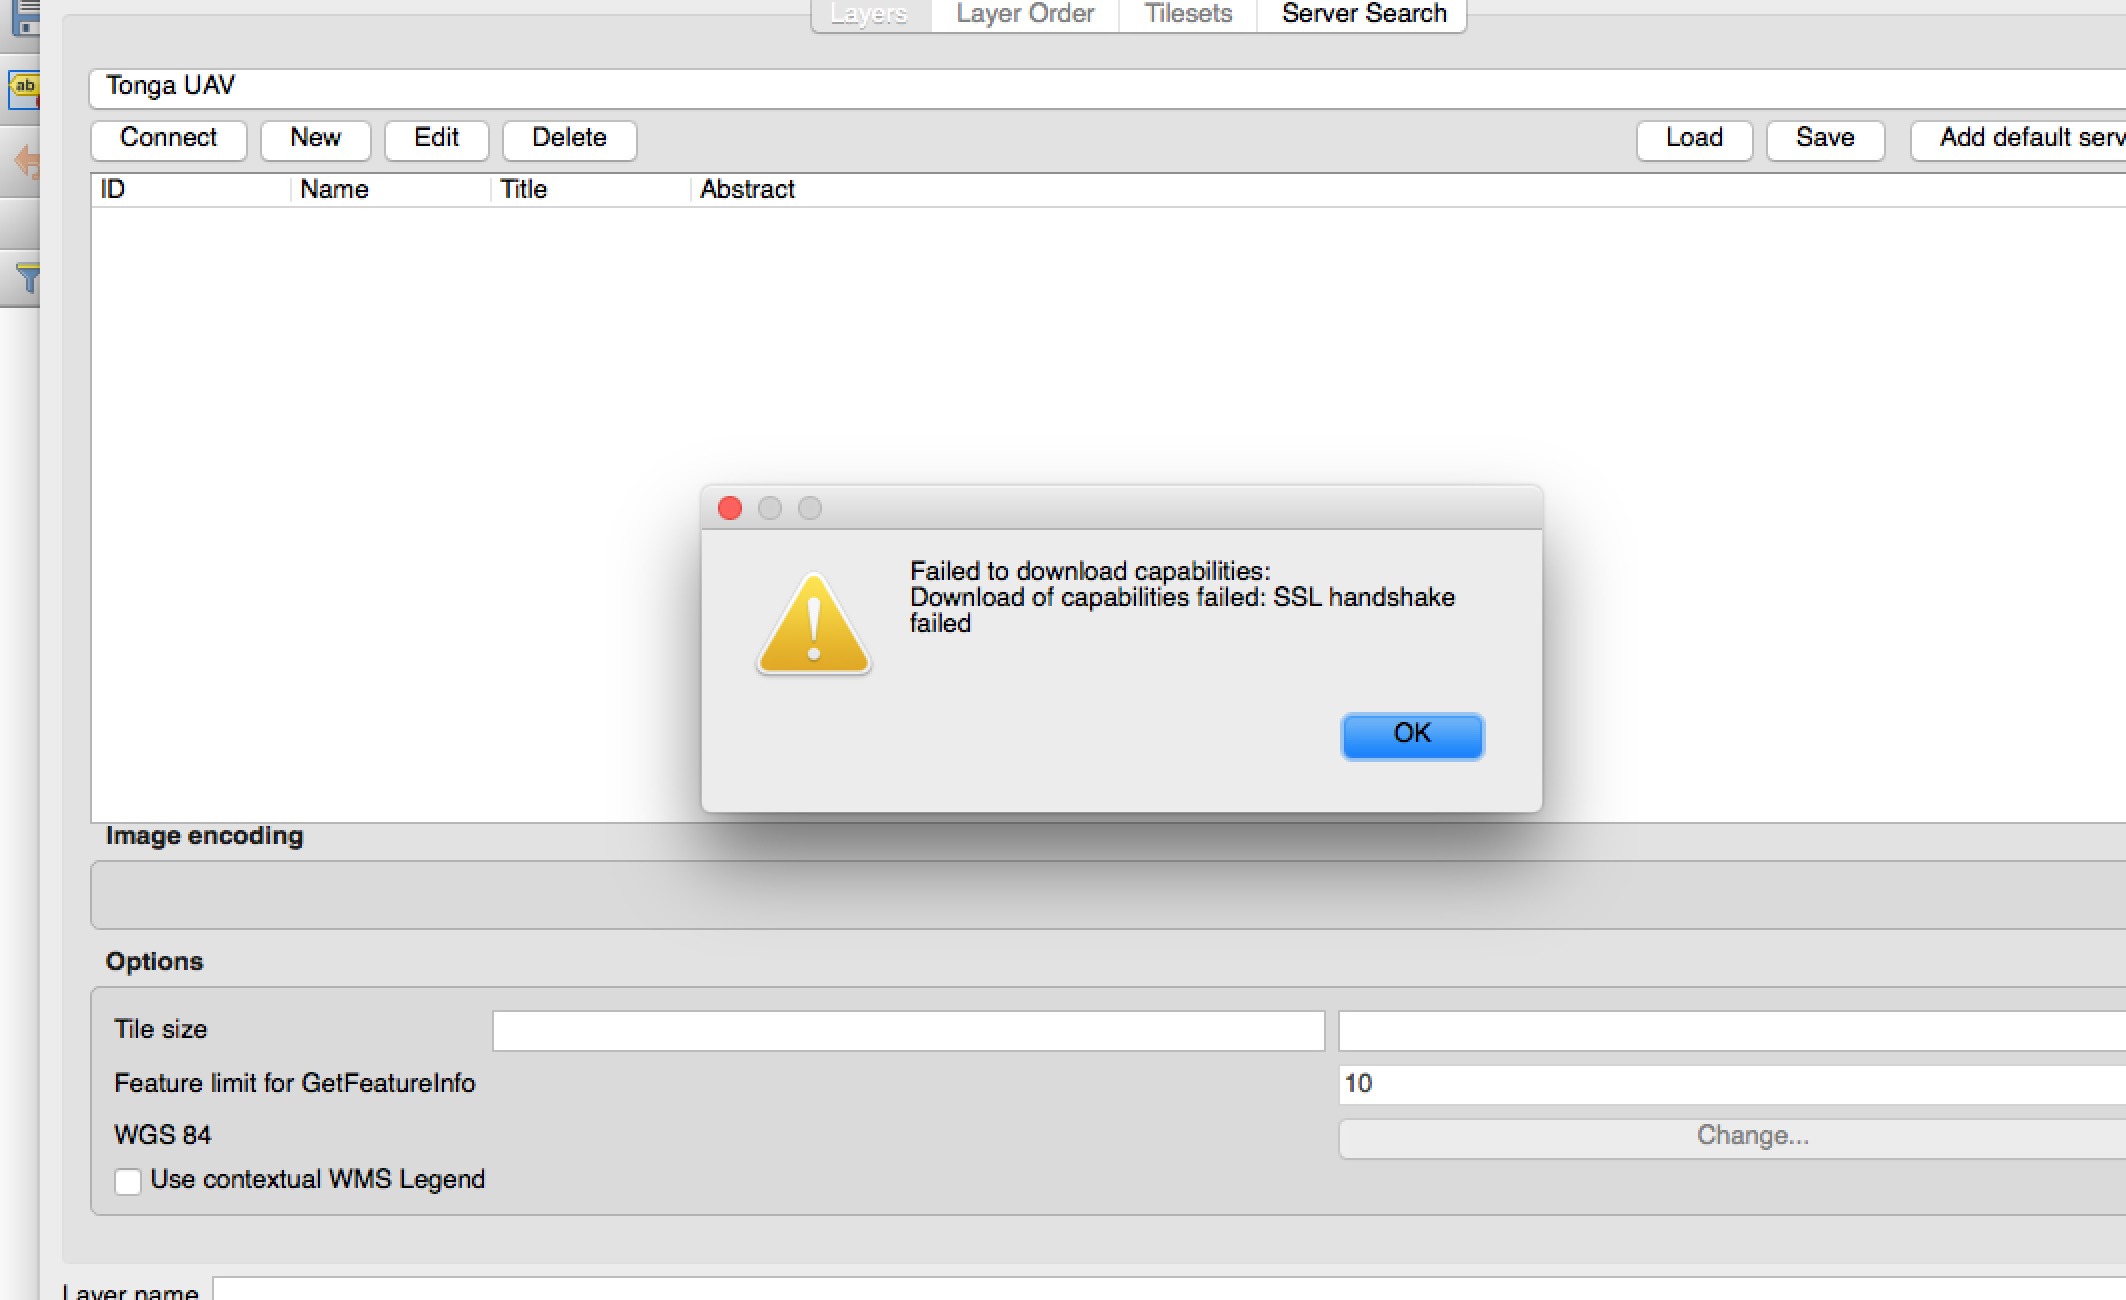Click OK to dismiss SSL error
Viewport: 2126px width, 1300px height.
click(x=1409, y=732)
